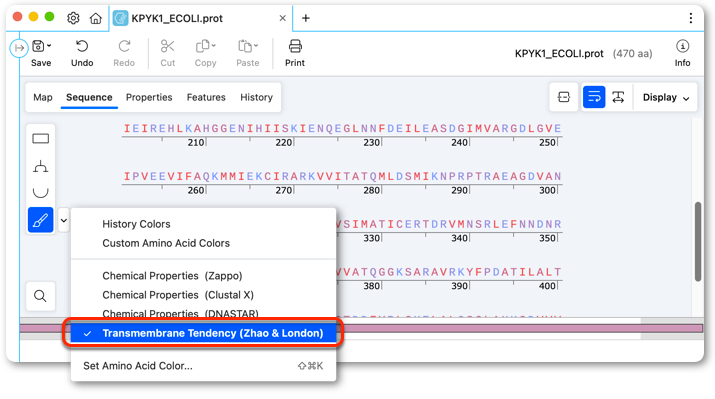Viewport: 715px width, 399px height.
Task: Choose Chemical Properties (Zappo) menu item
Action: (172, 276)
